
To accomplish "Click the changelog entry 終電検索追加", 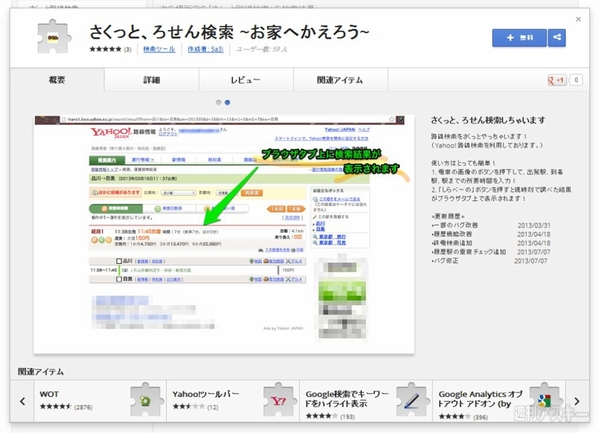I will click(452, 243).
